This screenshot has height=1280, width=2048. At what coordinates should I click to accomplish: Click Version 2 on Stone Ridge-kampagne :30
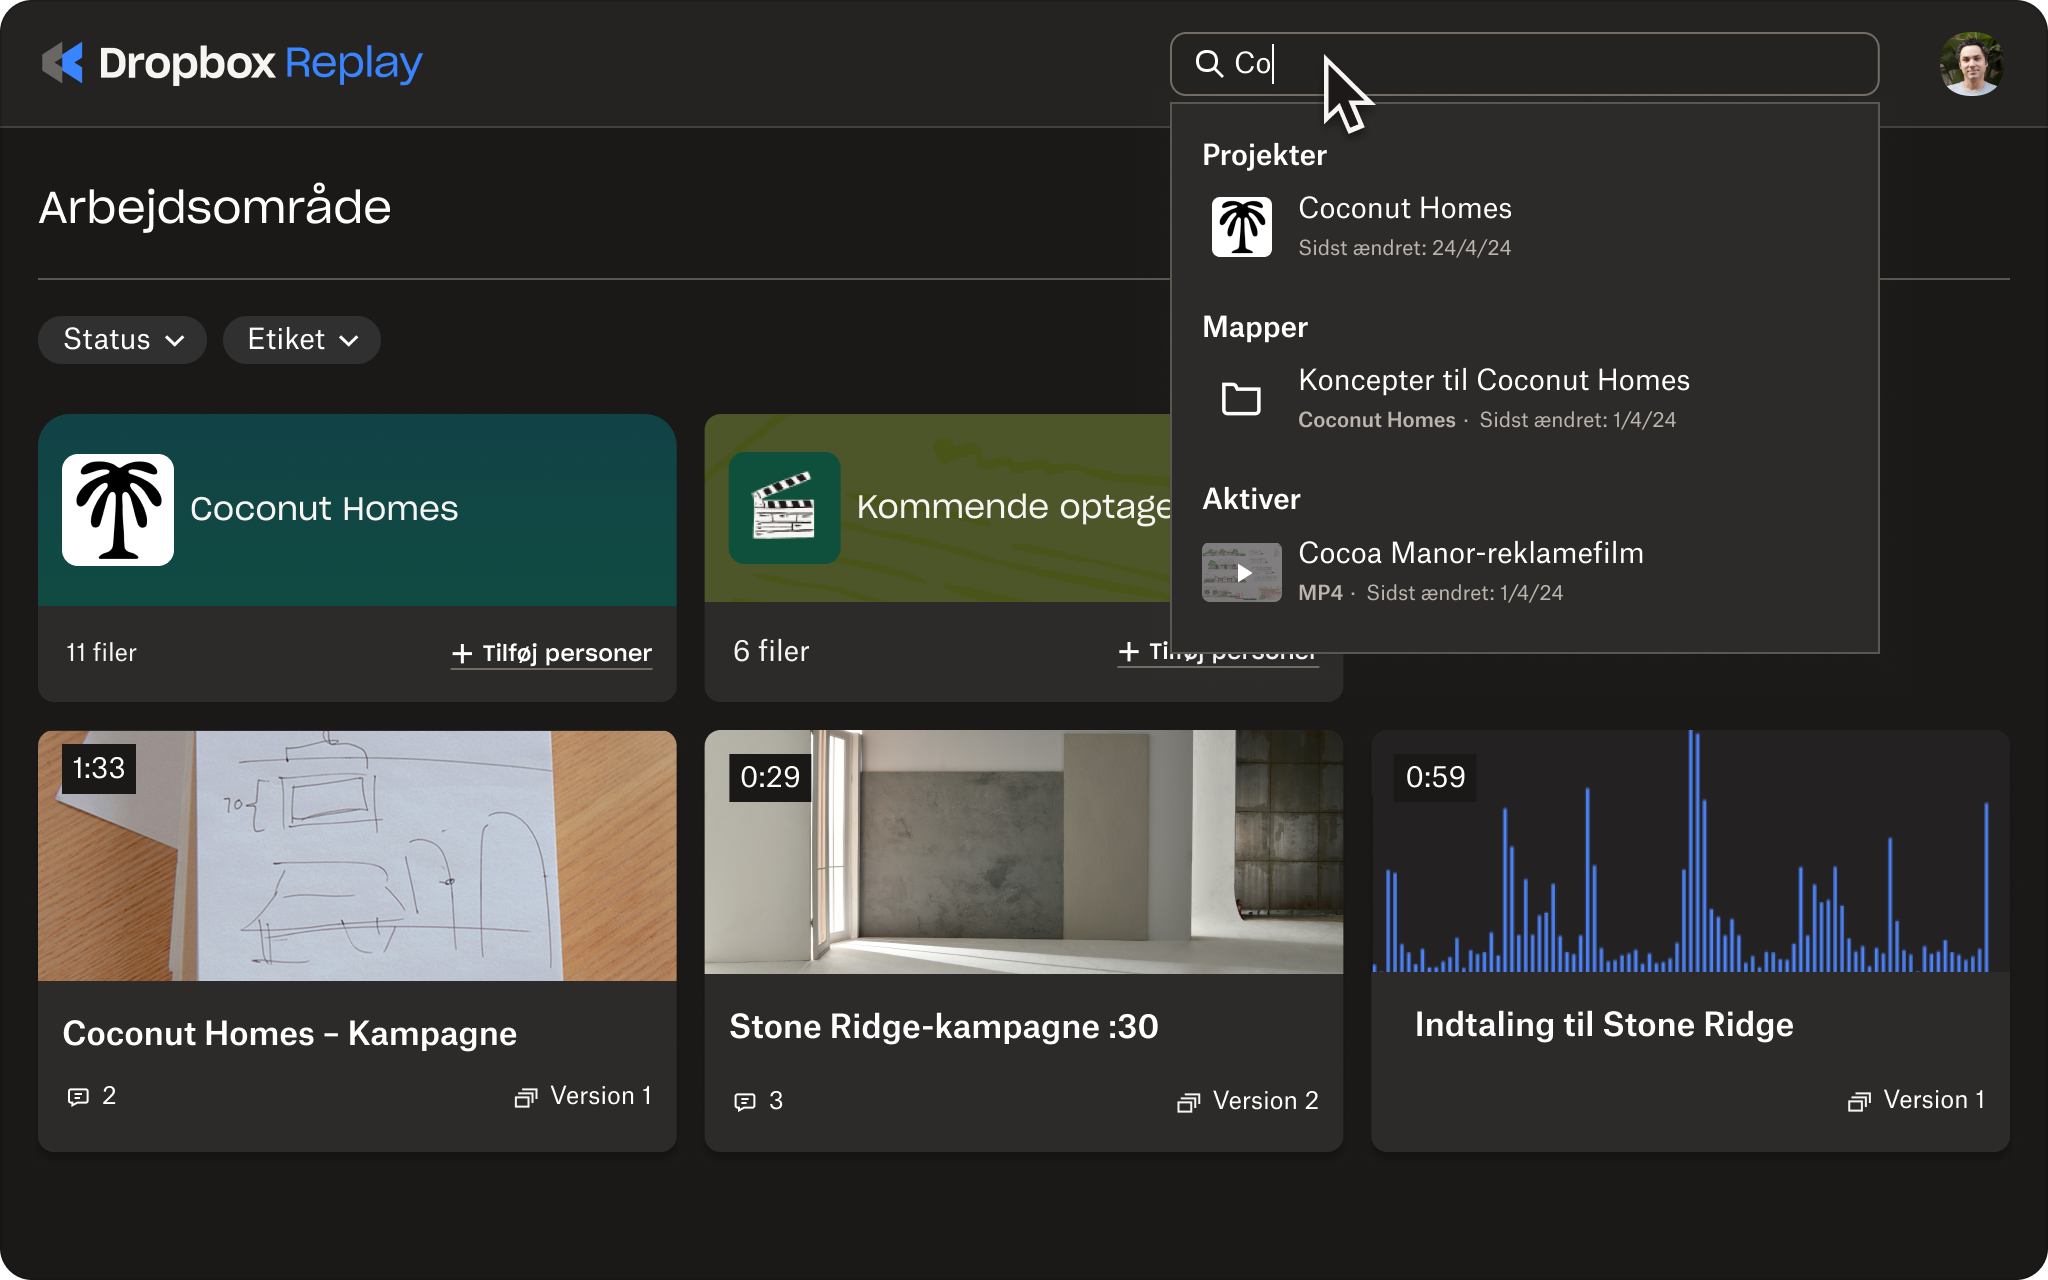1265,1101
